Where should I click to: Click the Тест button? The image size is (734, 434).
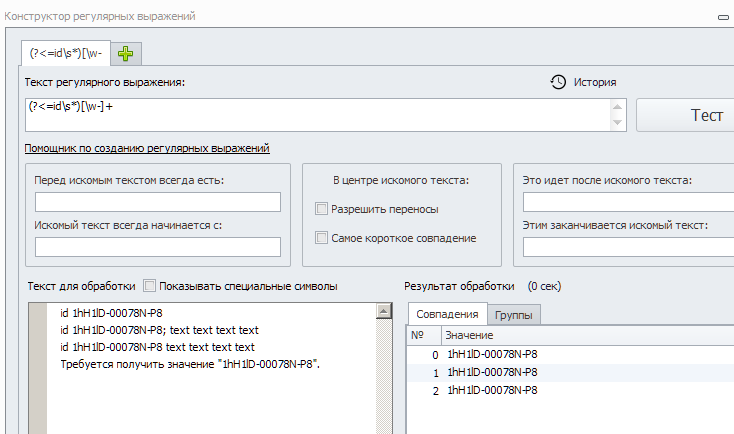(690, 115)
